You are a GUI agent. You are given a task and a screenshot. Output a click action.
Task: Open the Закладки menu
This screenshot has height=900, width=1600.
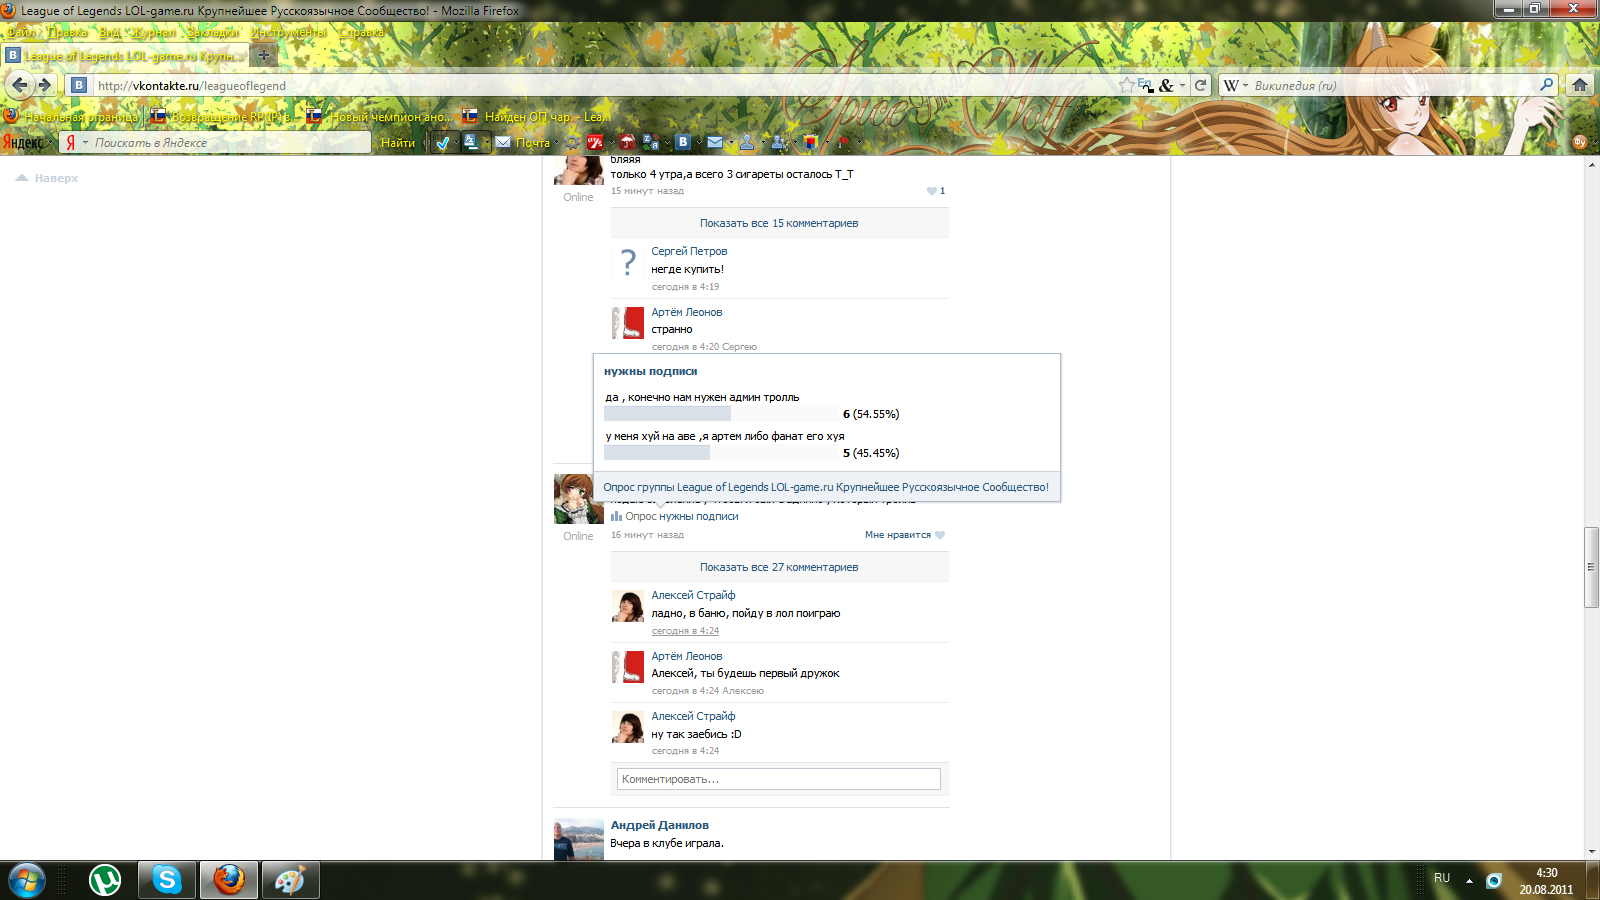[213, 32]
